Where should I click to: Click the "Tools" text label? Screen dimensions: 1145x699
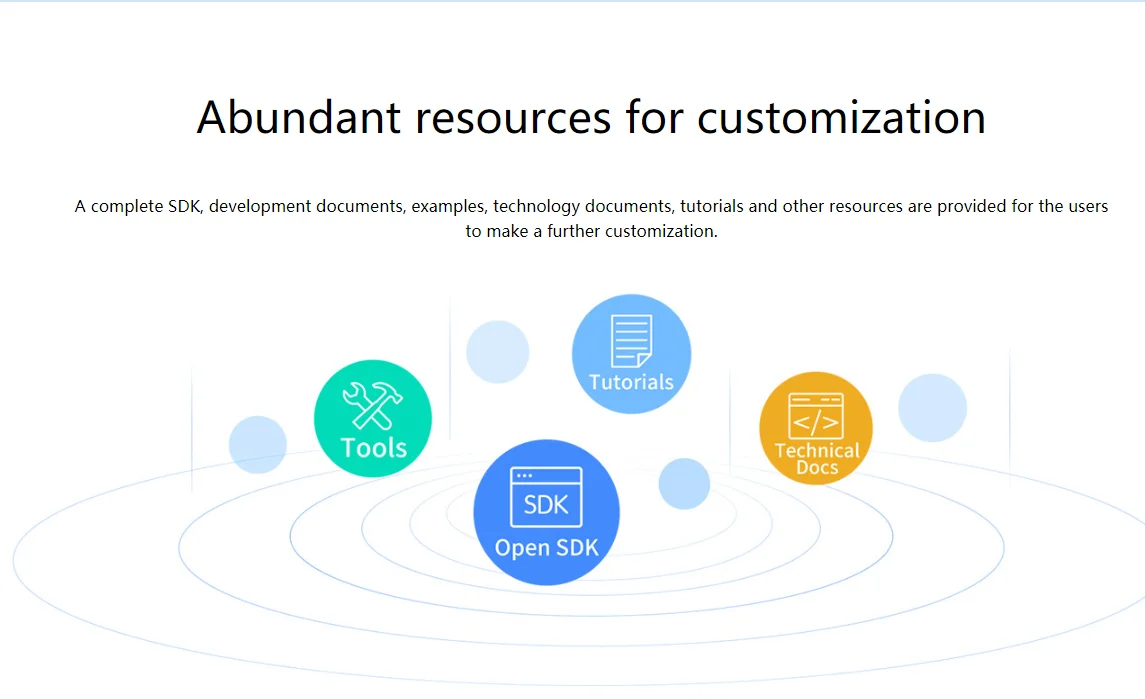373,447
